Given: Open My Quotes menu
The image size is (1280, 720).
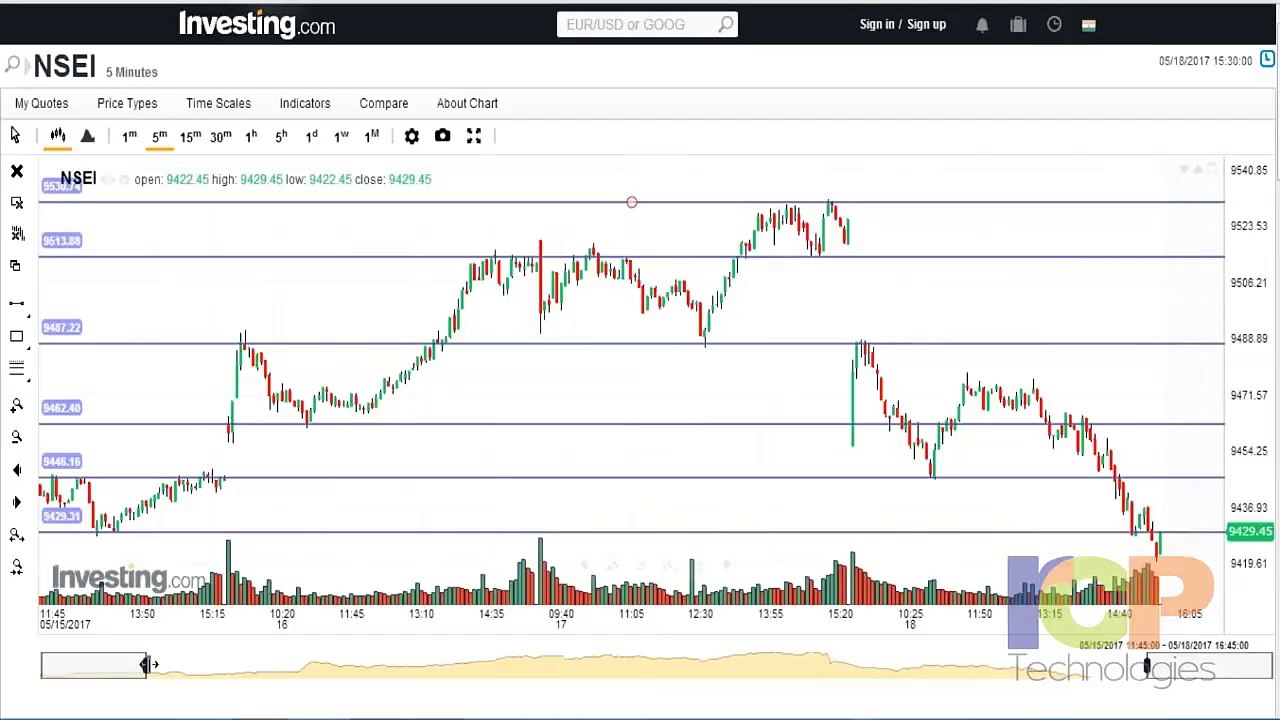Looking at the screenshot, I should click(x=41, y=103).
